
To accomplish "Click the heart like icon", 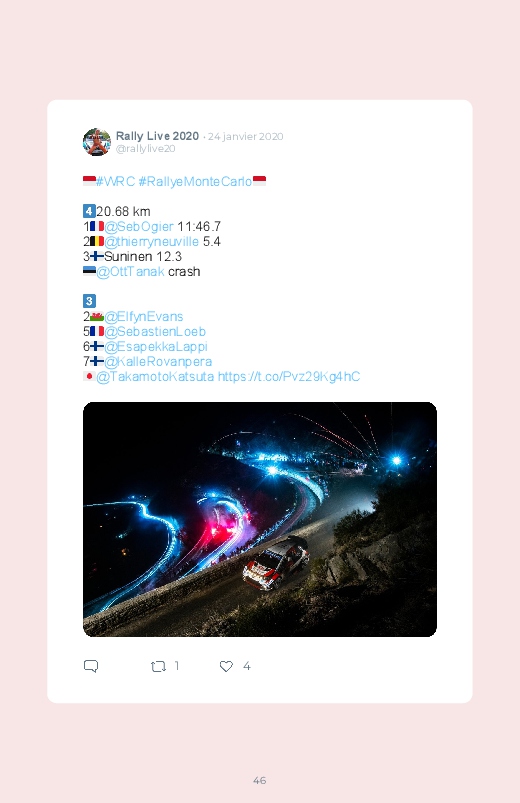I will (x=226, y=666).
